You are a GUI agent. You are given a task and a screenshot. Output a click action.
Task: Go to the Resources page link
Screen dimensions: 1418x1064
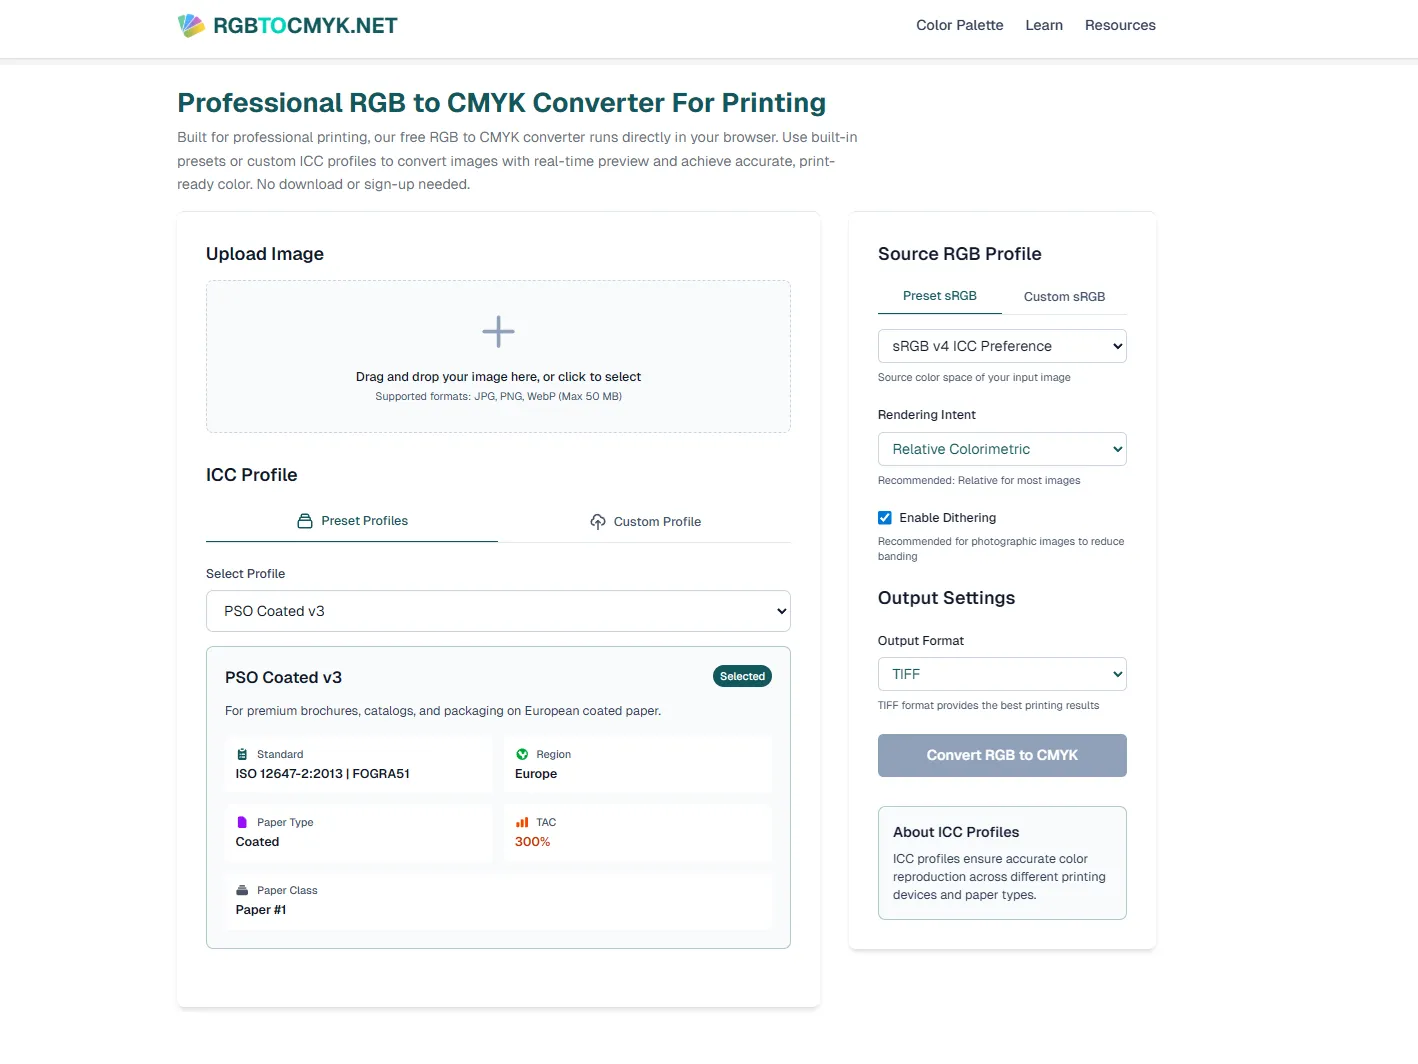[x=1120, y=26]
